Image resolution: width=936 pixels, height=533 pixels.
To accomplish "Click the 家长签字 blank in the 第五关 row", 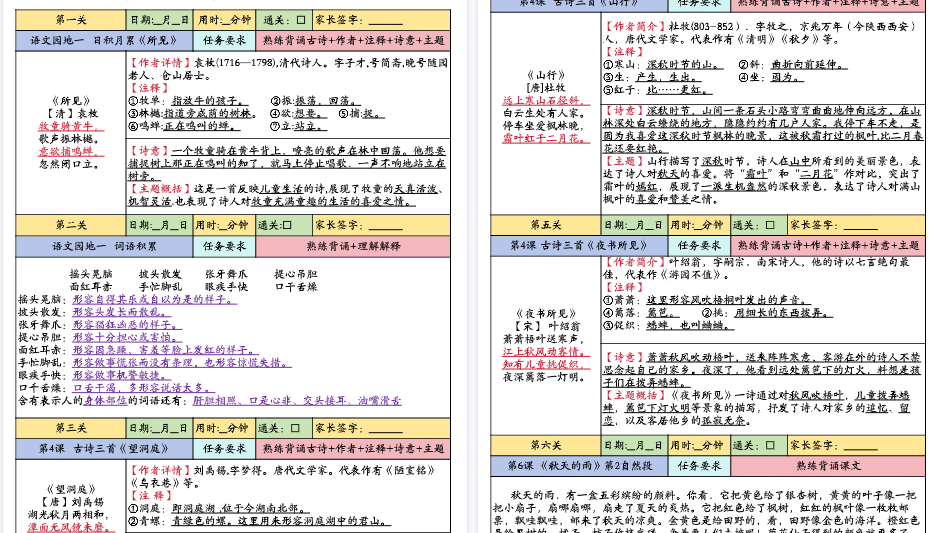I will [x=860, y=226].
